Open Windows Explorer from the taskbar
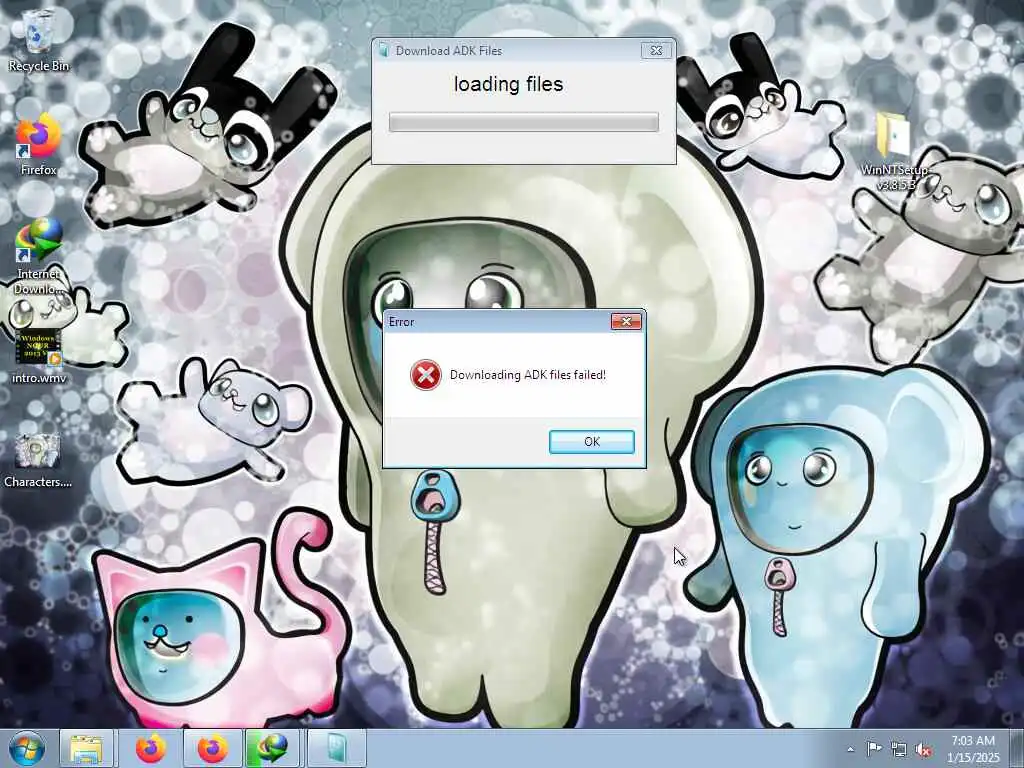1024x768 pixels. 86,748
